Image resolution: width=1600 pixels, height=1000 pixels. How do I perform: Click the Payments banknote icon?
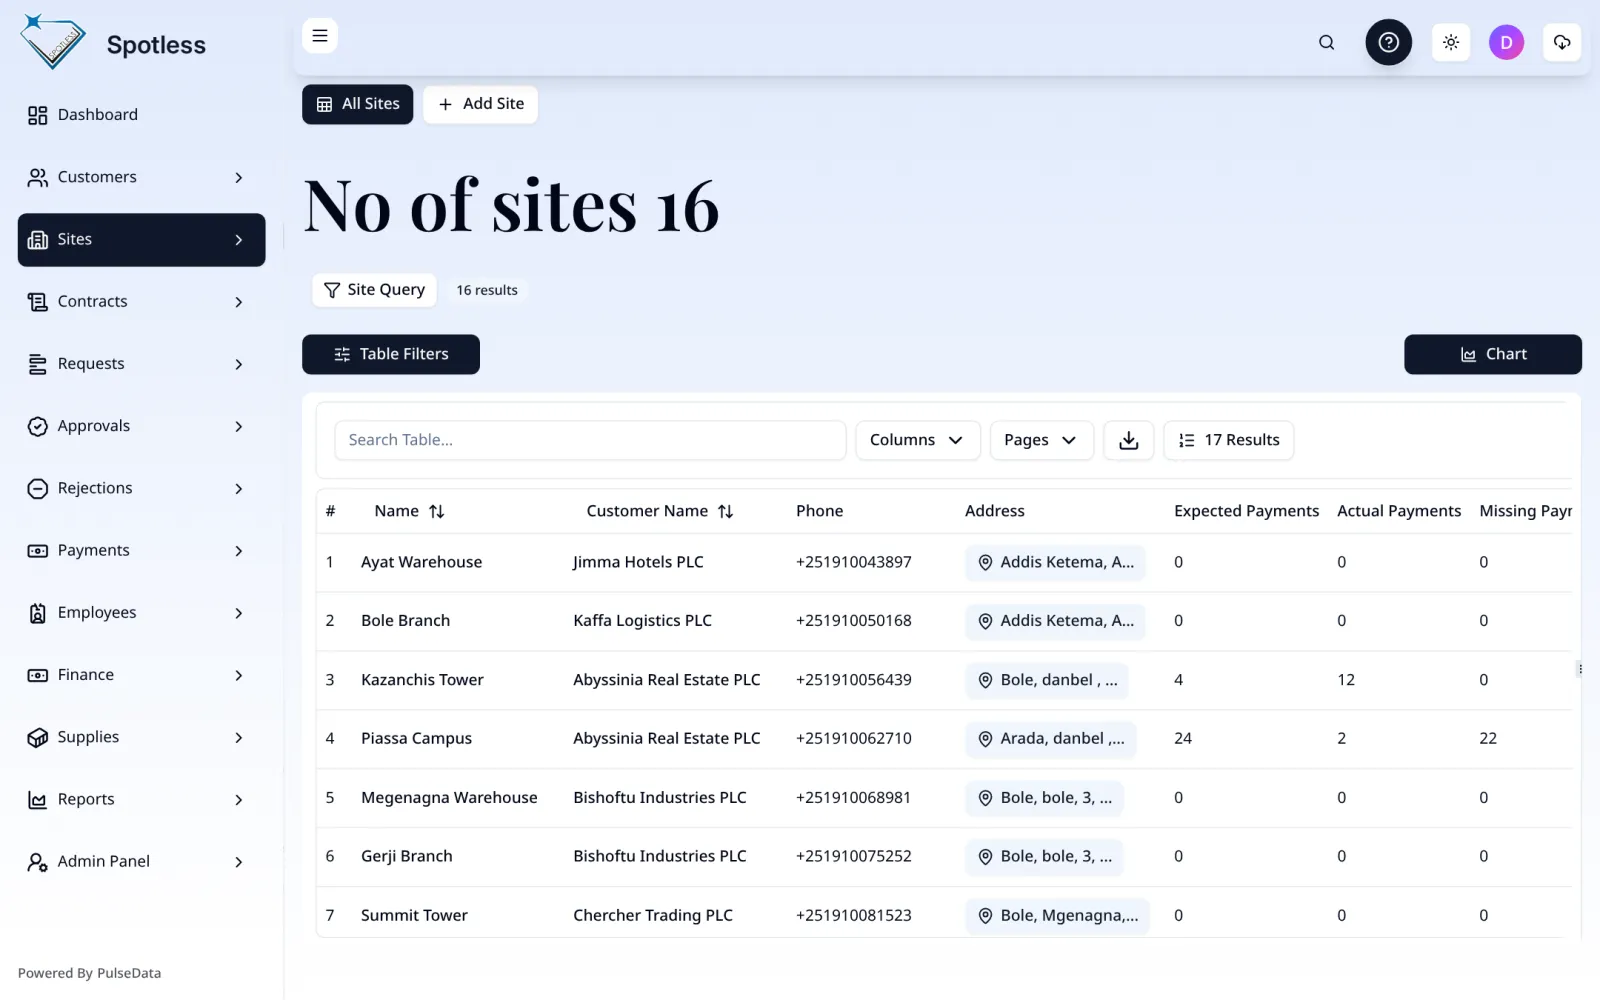(37, 551)
